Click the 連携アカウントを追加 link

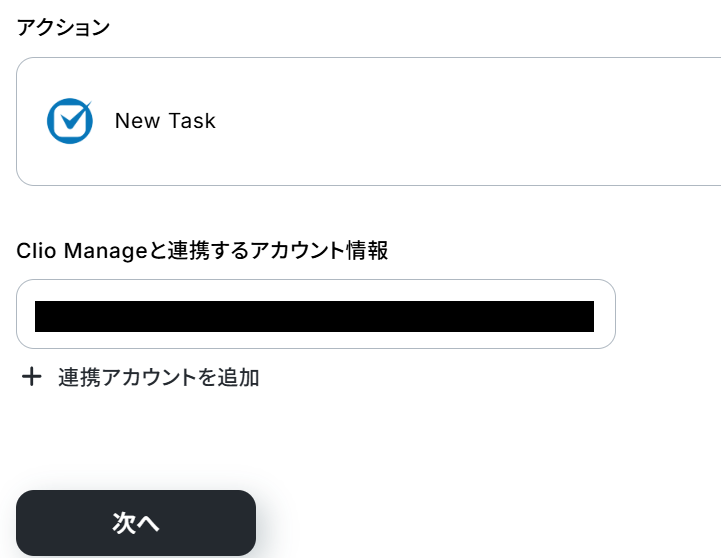[158, 377]
